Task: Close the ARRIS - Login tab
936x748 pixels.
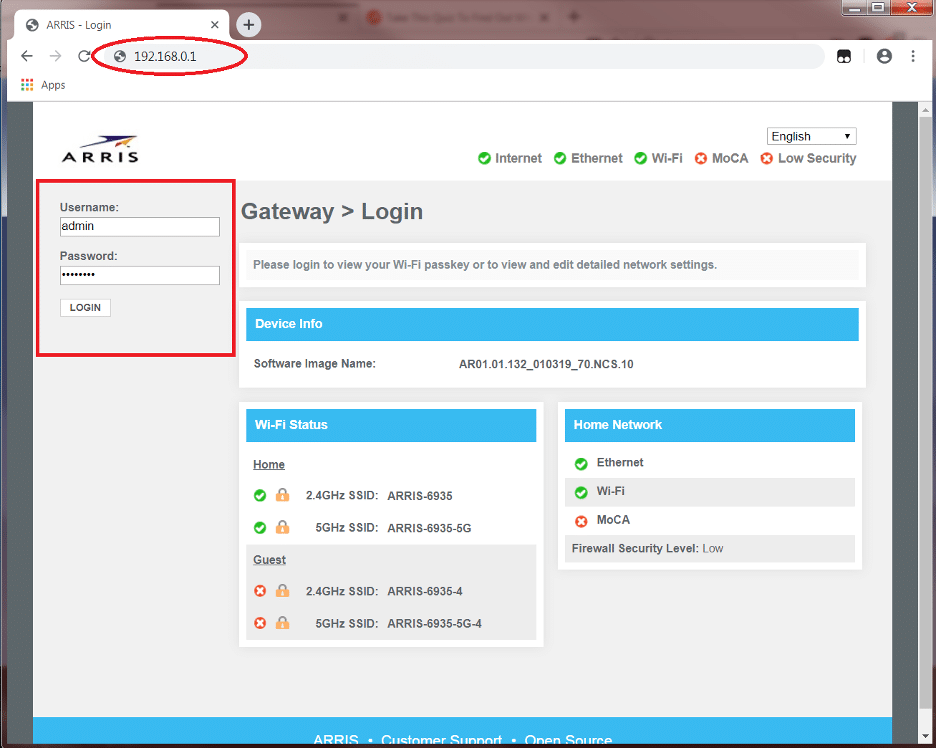Action: tap(215, 25)
